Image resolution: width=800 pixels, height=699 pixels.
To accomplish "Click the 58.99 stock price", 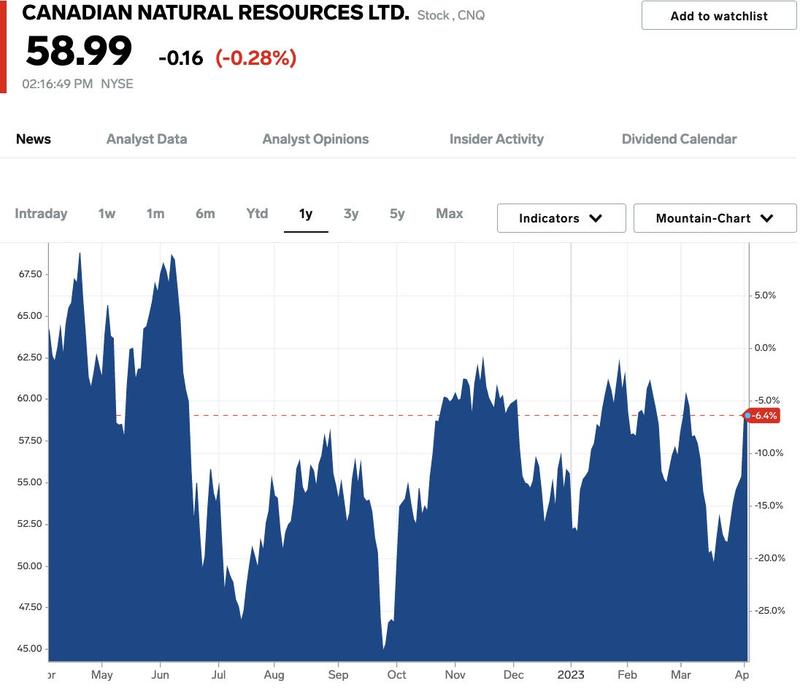I will (79, 51).
